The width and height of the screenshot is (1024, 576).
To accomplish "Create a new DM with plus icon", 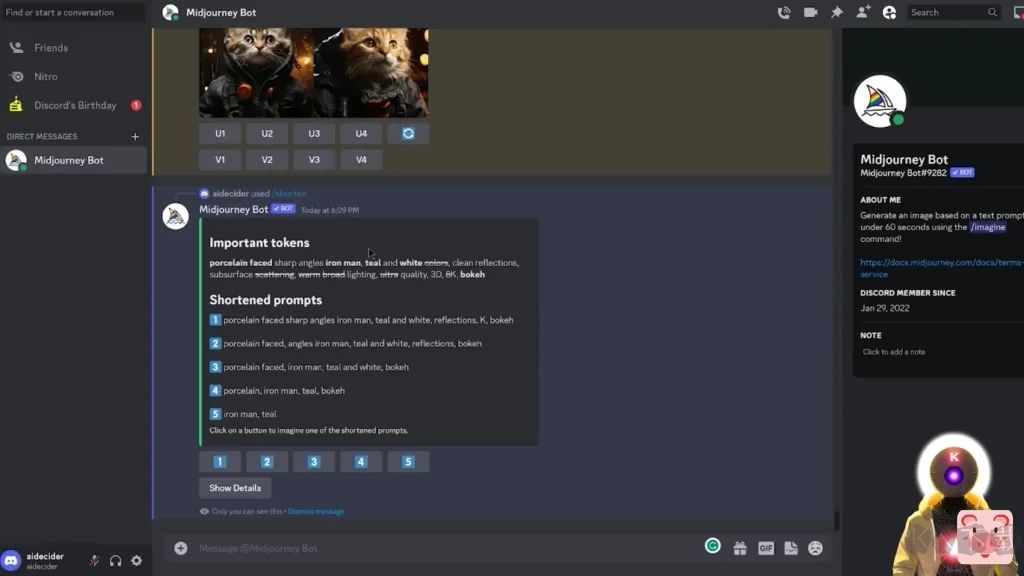I will [135, 136].
